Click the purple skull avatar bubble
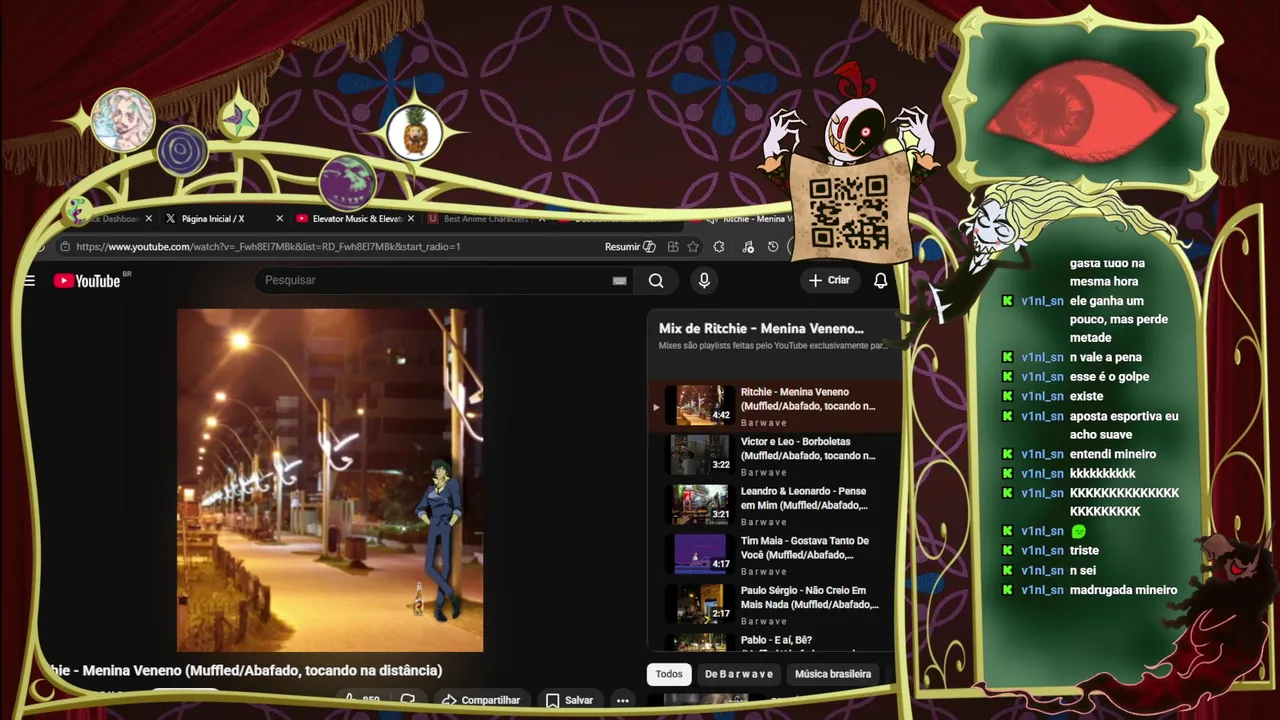Viewport: 1280px width, 720px height. point(348,183)
